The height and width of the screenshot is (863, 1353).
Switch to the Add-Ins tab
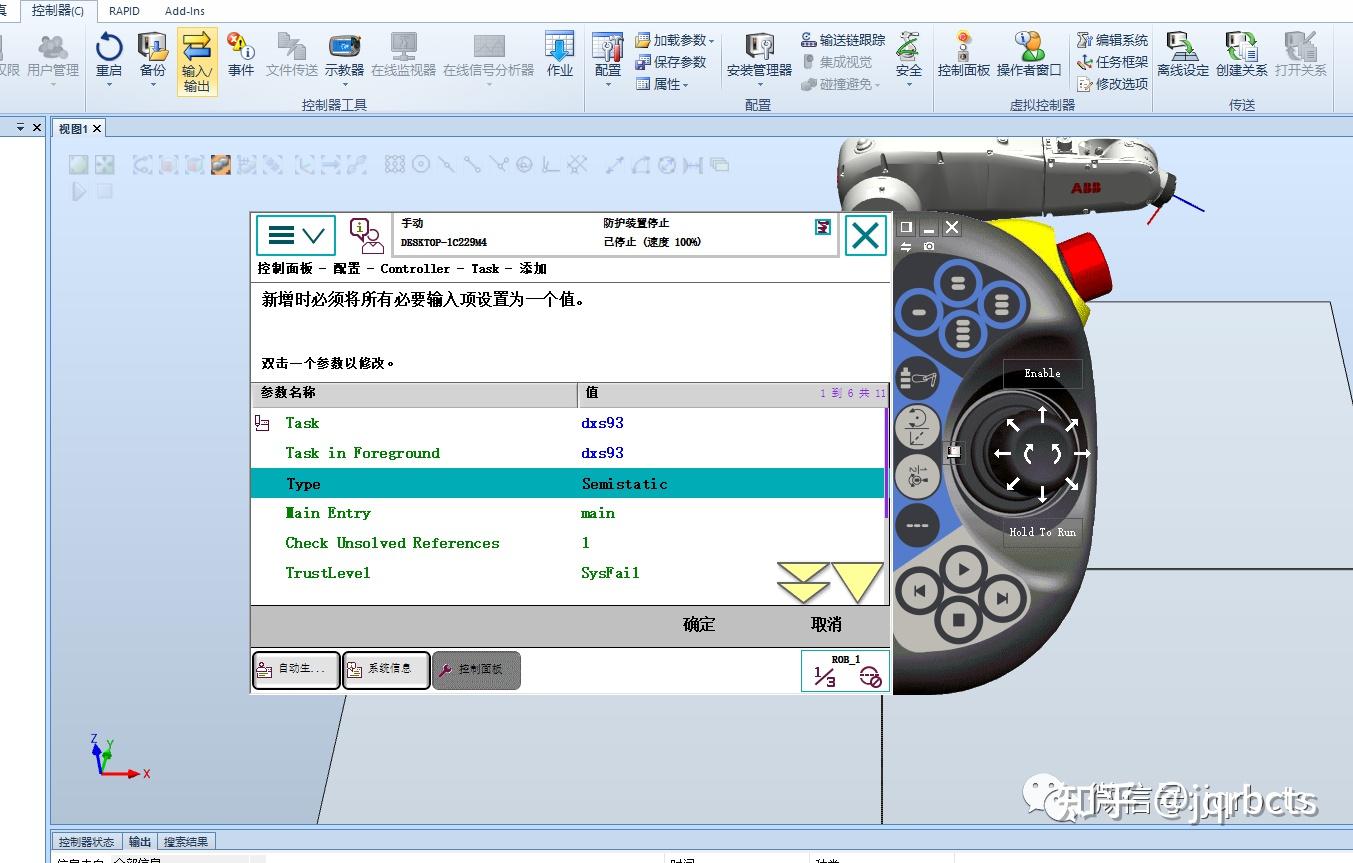tap(183, 11)
